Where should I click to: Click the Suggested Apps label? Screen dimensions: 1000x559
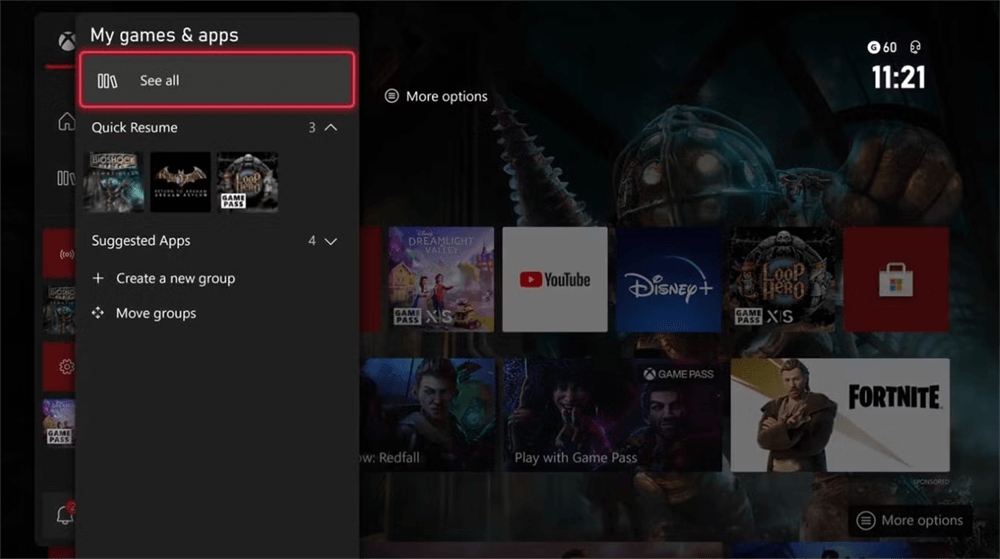click(x=141, y=241)
